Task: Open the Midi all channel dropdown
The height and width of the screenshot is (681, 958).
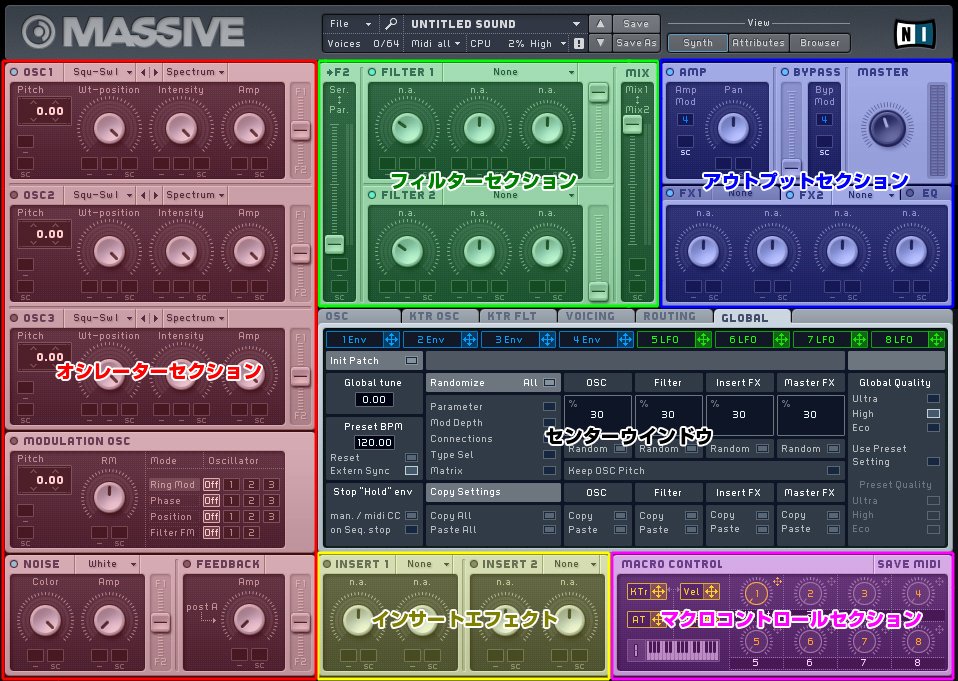Action: click(x=435, y=43)
